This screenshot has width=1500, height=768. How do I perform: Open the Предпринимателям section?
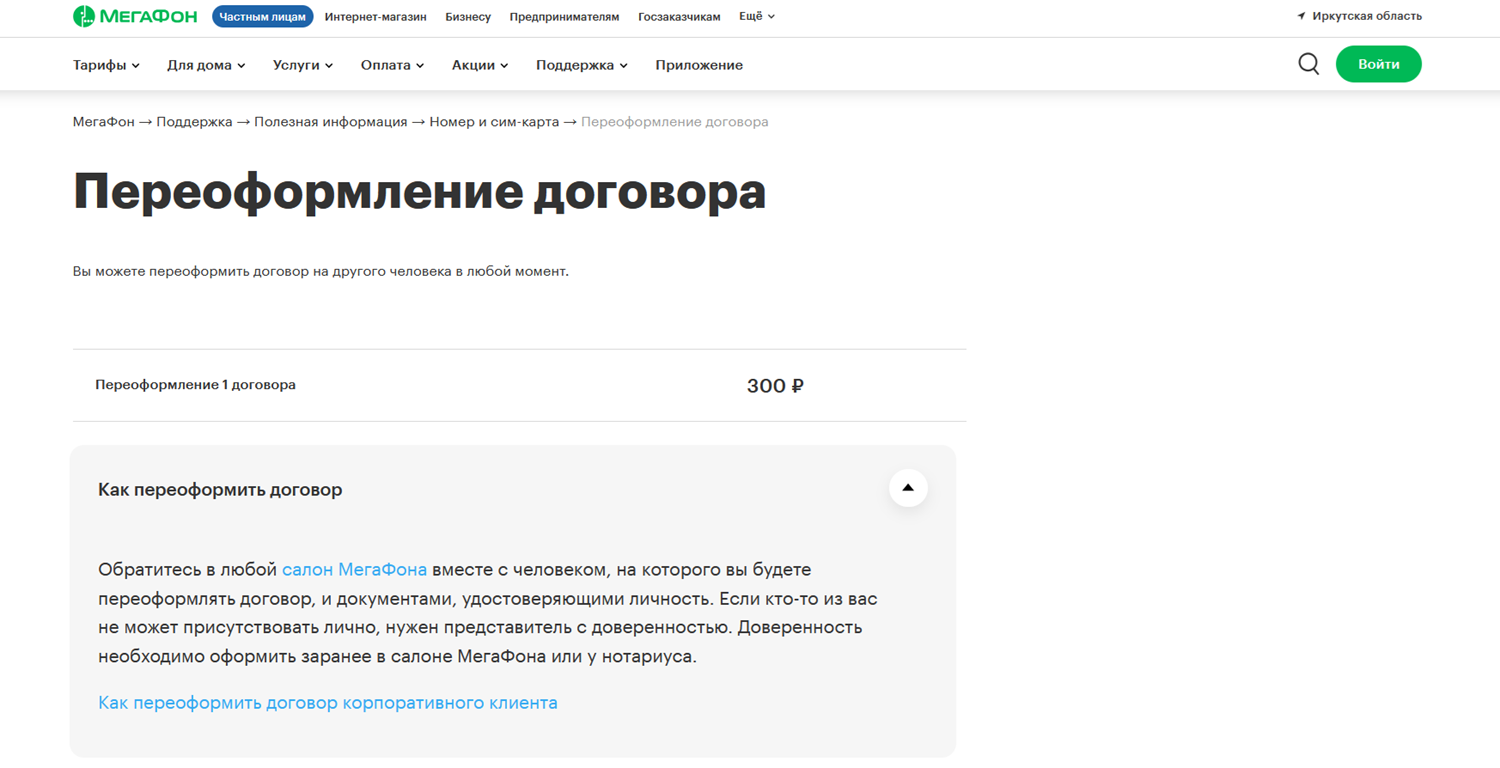[564, 17]
